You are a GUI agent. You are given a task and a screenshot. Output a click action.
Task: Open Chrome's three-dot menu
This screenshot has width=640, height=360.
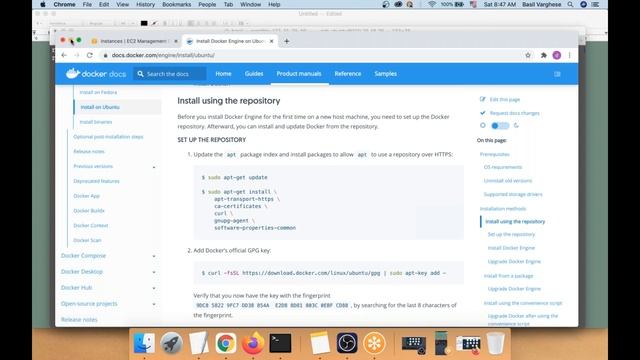pyautogui.click(x=569, y=55)
